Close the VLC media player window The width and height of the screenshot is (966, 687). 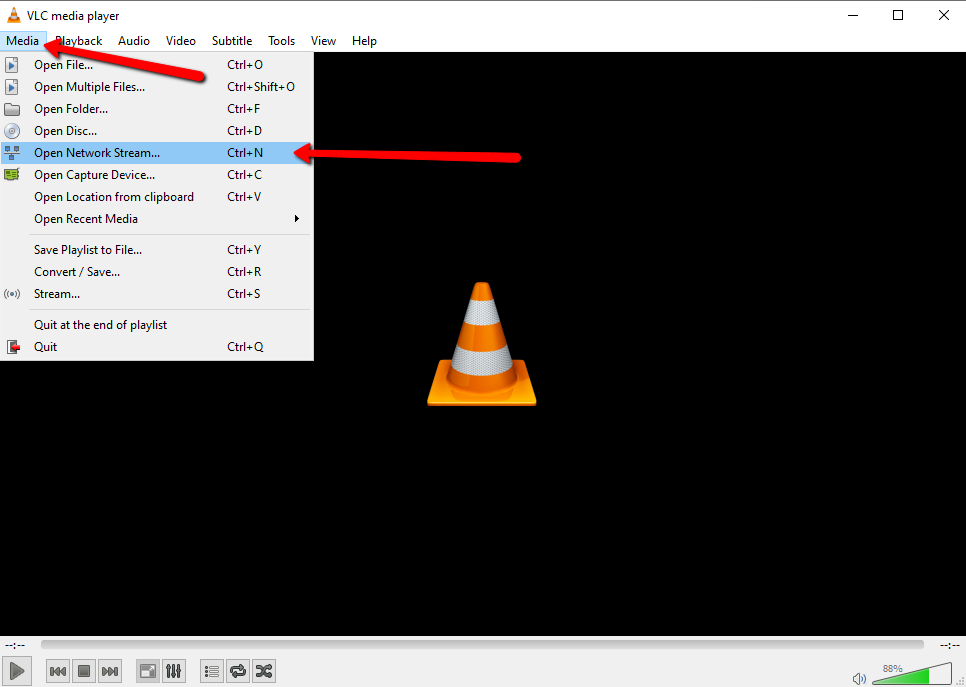tap(943, 15)
